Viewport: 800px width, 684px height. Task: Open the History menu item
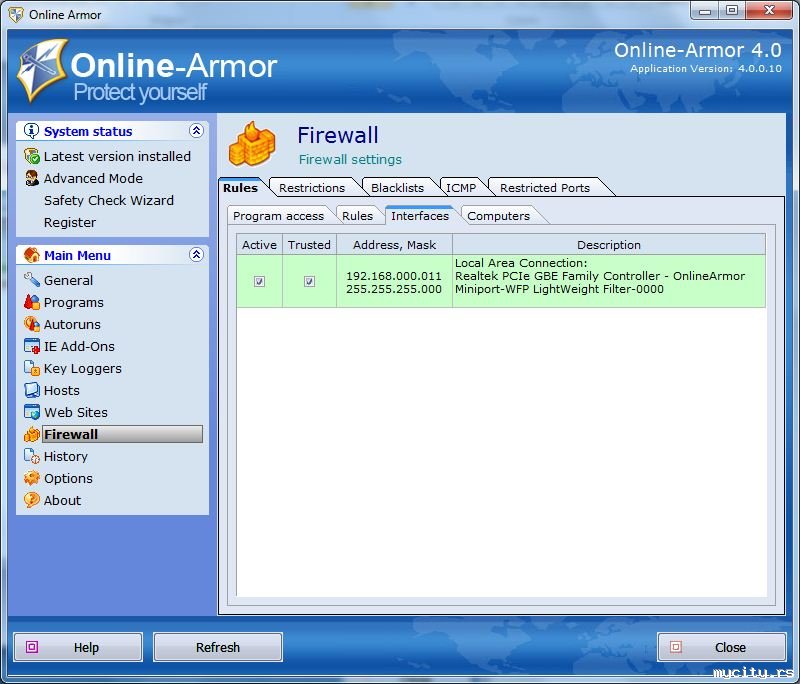click(x=66, y=456)
